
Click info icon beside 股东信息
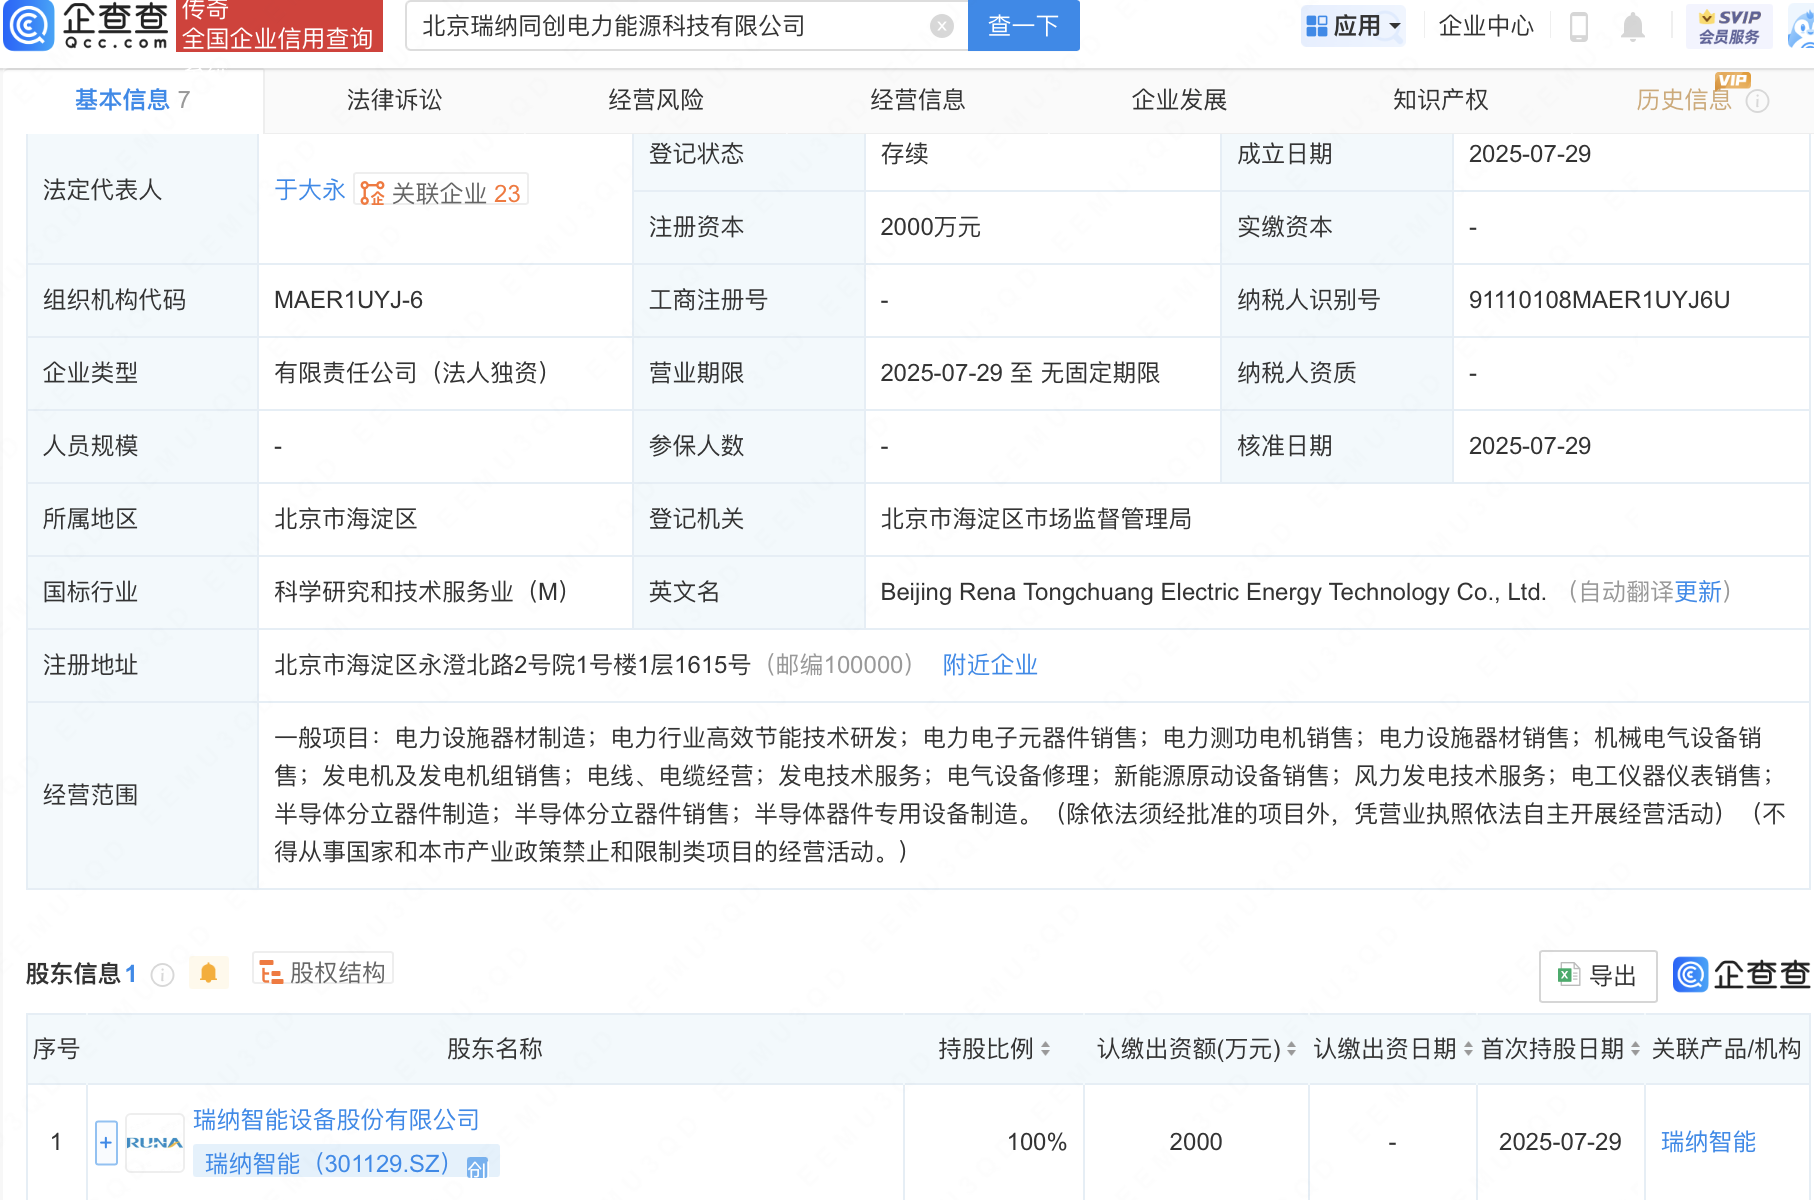coord(162,974)
